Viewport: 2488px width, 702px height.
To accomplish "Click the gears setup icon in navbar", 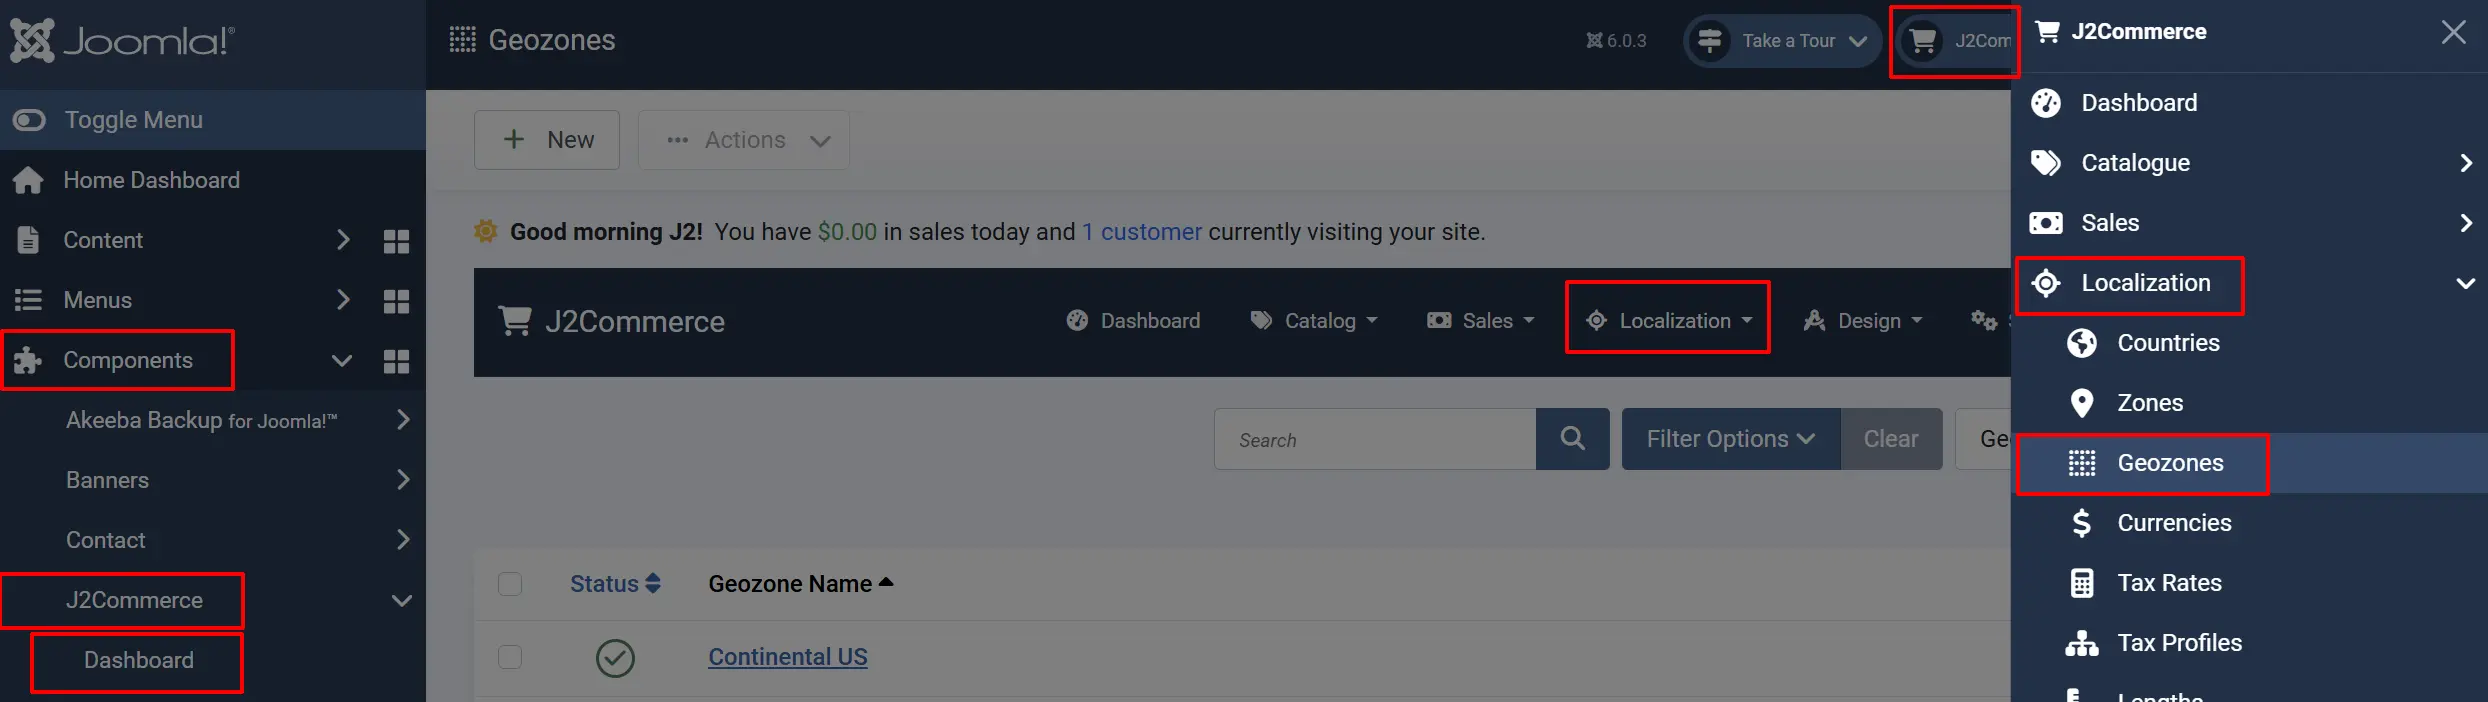I will click(1984, 321).
